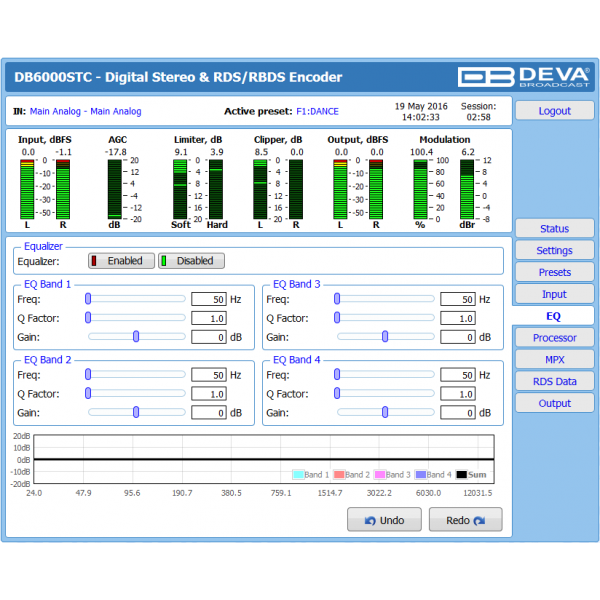600x600 pixels.
Task: Click the EQ Band 3 Freq slider
Action: coord(385,299)
